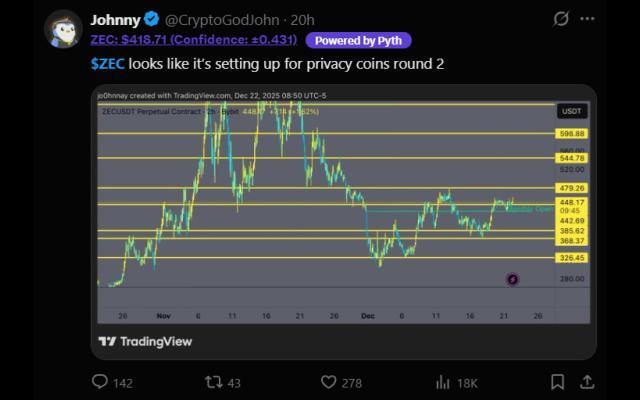View tweet analytics showing 18K views
This screenshot has height=400, width=640.
(x=442, y=381)
